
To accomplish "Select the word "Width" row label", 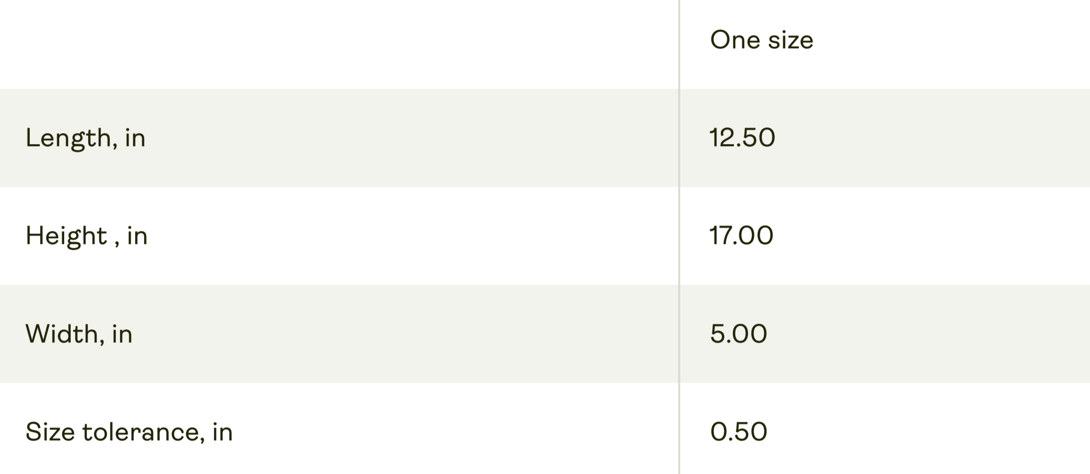I will pos(62,334).
